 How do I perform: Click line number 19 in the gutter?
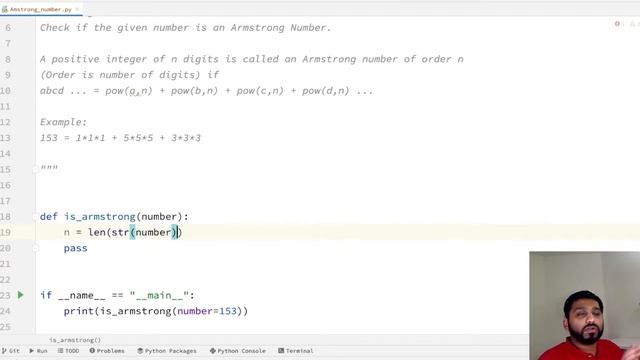(x=5, y=232)
